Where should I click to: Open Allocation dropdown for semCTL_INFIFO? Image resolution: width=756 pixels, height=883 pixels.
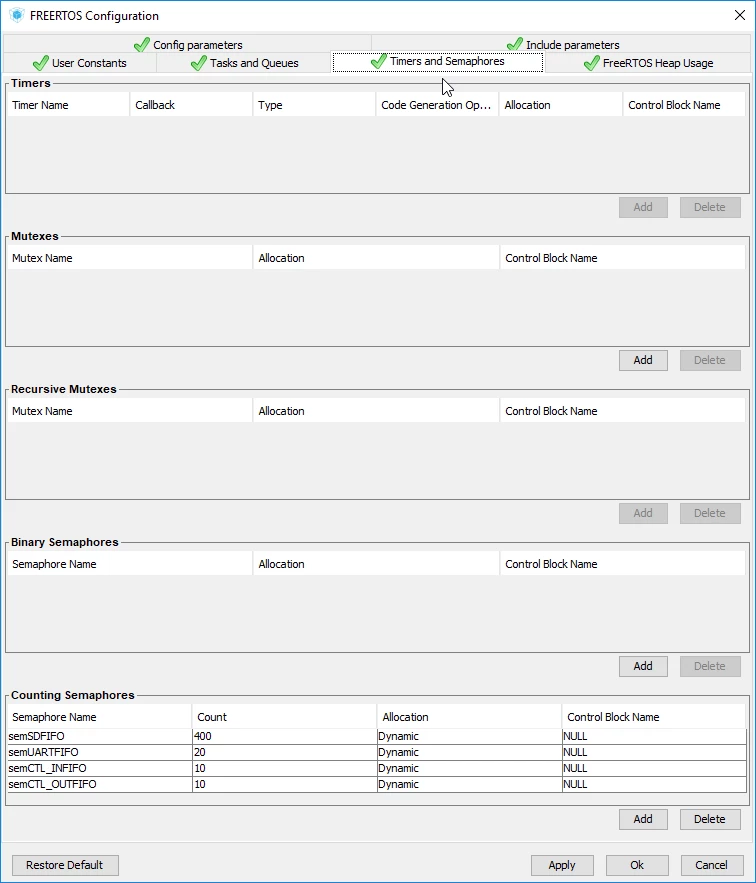click(469, 768)
